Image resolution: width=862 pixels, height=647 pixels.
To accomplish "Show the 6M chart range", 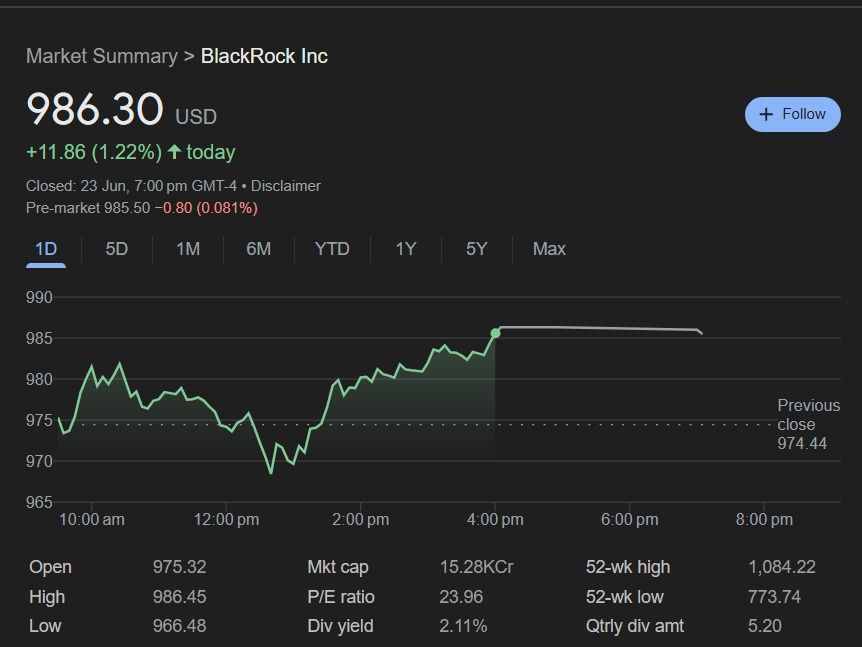I will 258,249.
